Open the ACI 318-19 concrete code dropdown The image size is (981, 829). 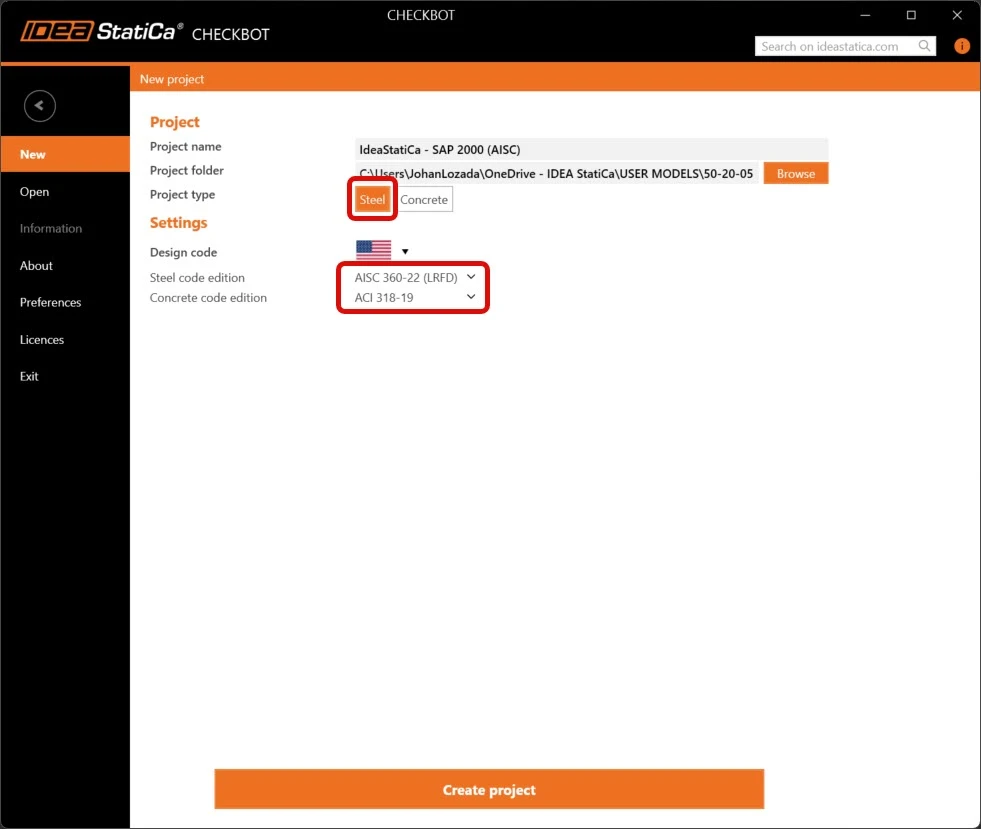414,297
